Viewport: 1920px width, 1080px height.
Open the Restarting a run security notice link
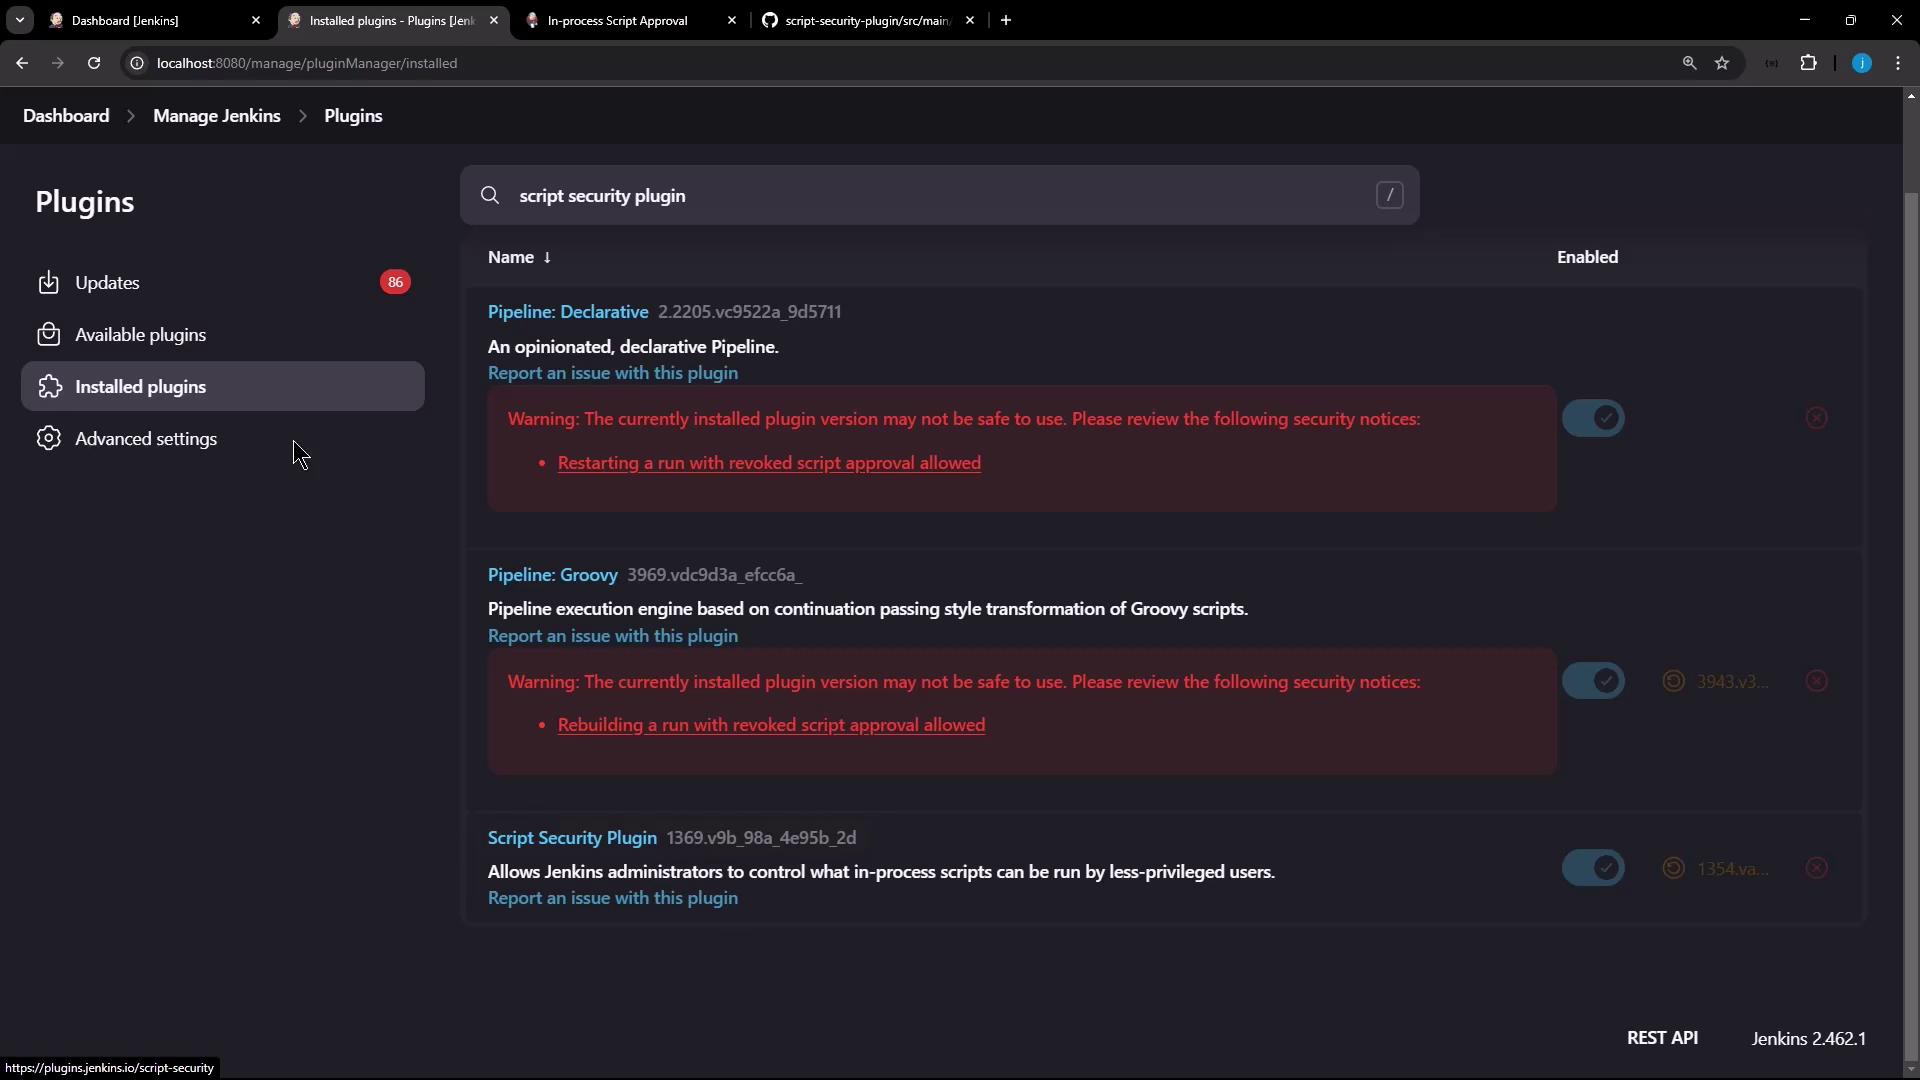click(768, 463)
